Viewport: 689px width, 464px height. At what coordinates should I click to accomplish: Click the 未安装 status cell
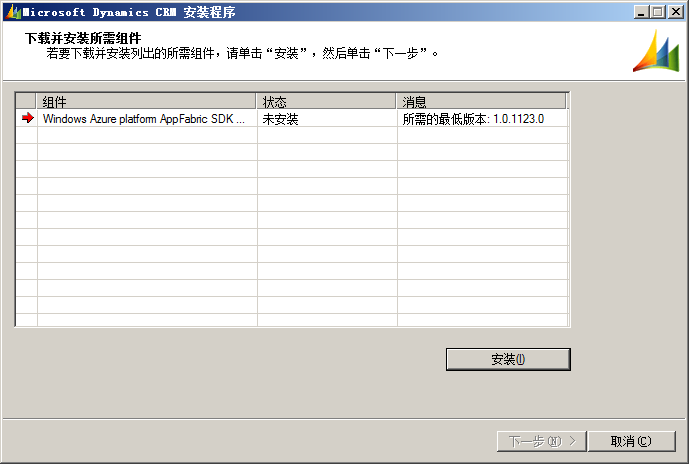327,119
